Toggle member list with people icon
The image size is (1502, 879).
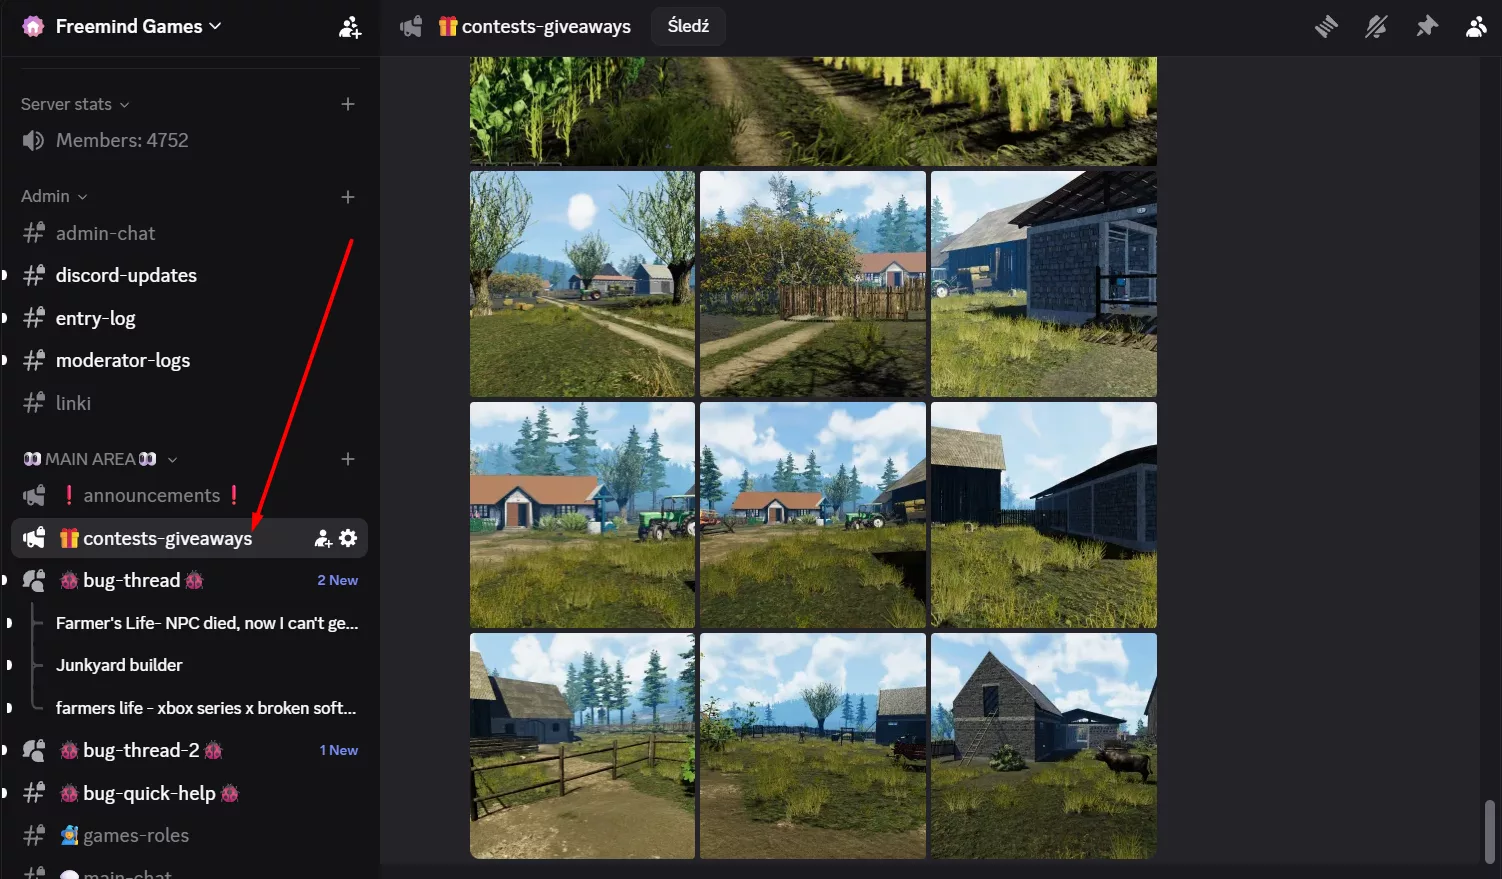[1476, 27]
